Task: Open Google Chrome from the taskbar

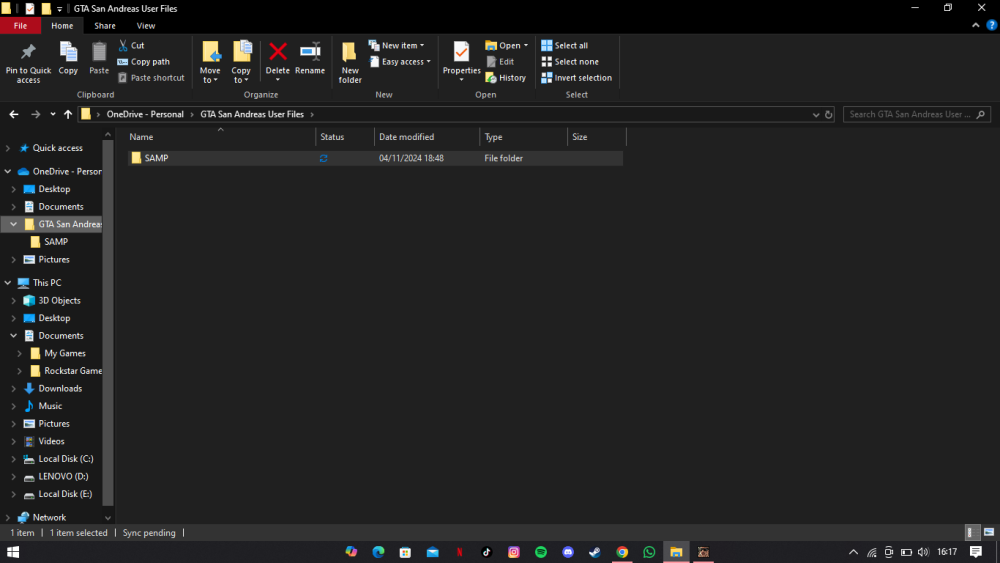Action: point(622,552)
